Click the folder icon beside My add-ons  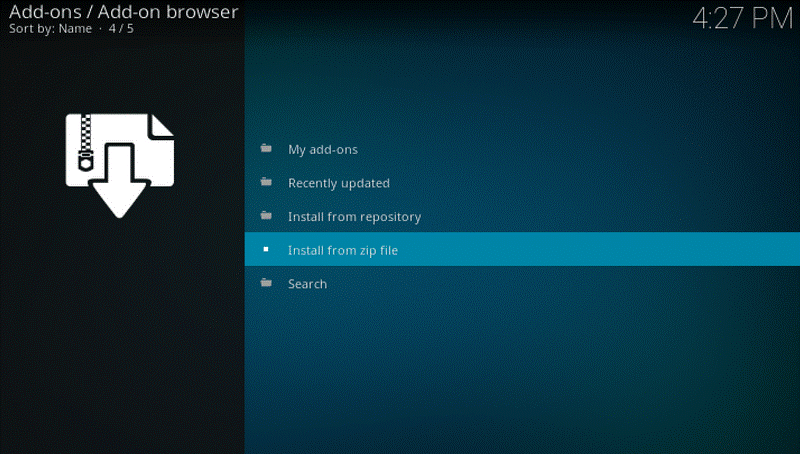266,149
